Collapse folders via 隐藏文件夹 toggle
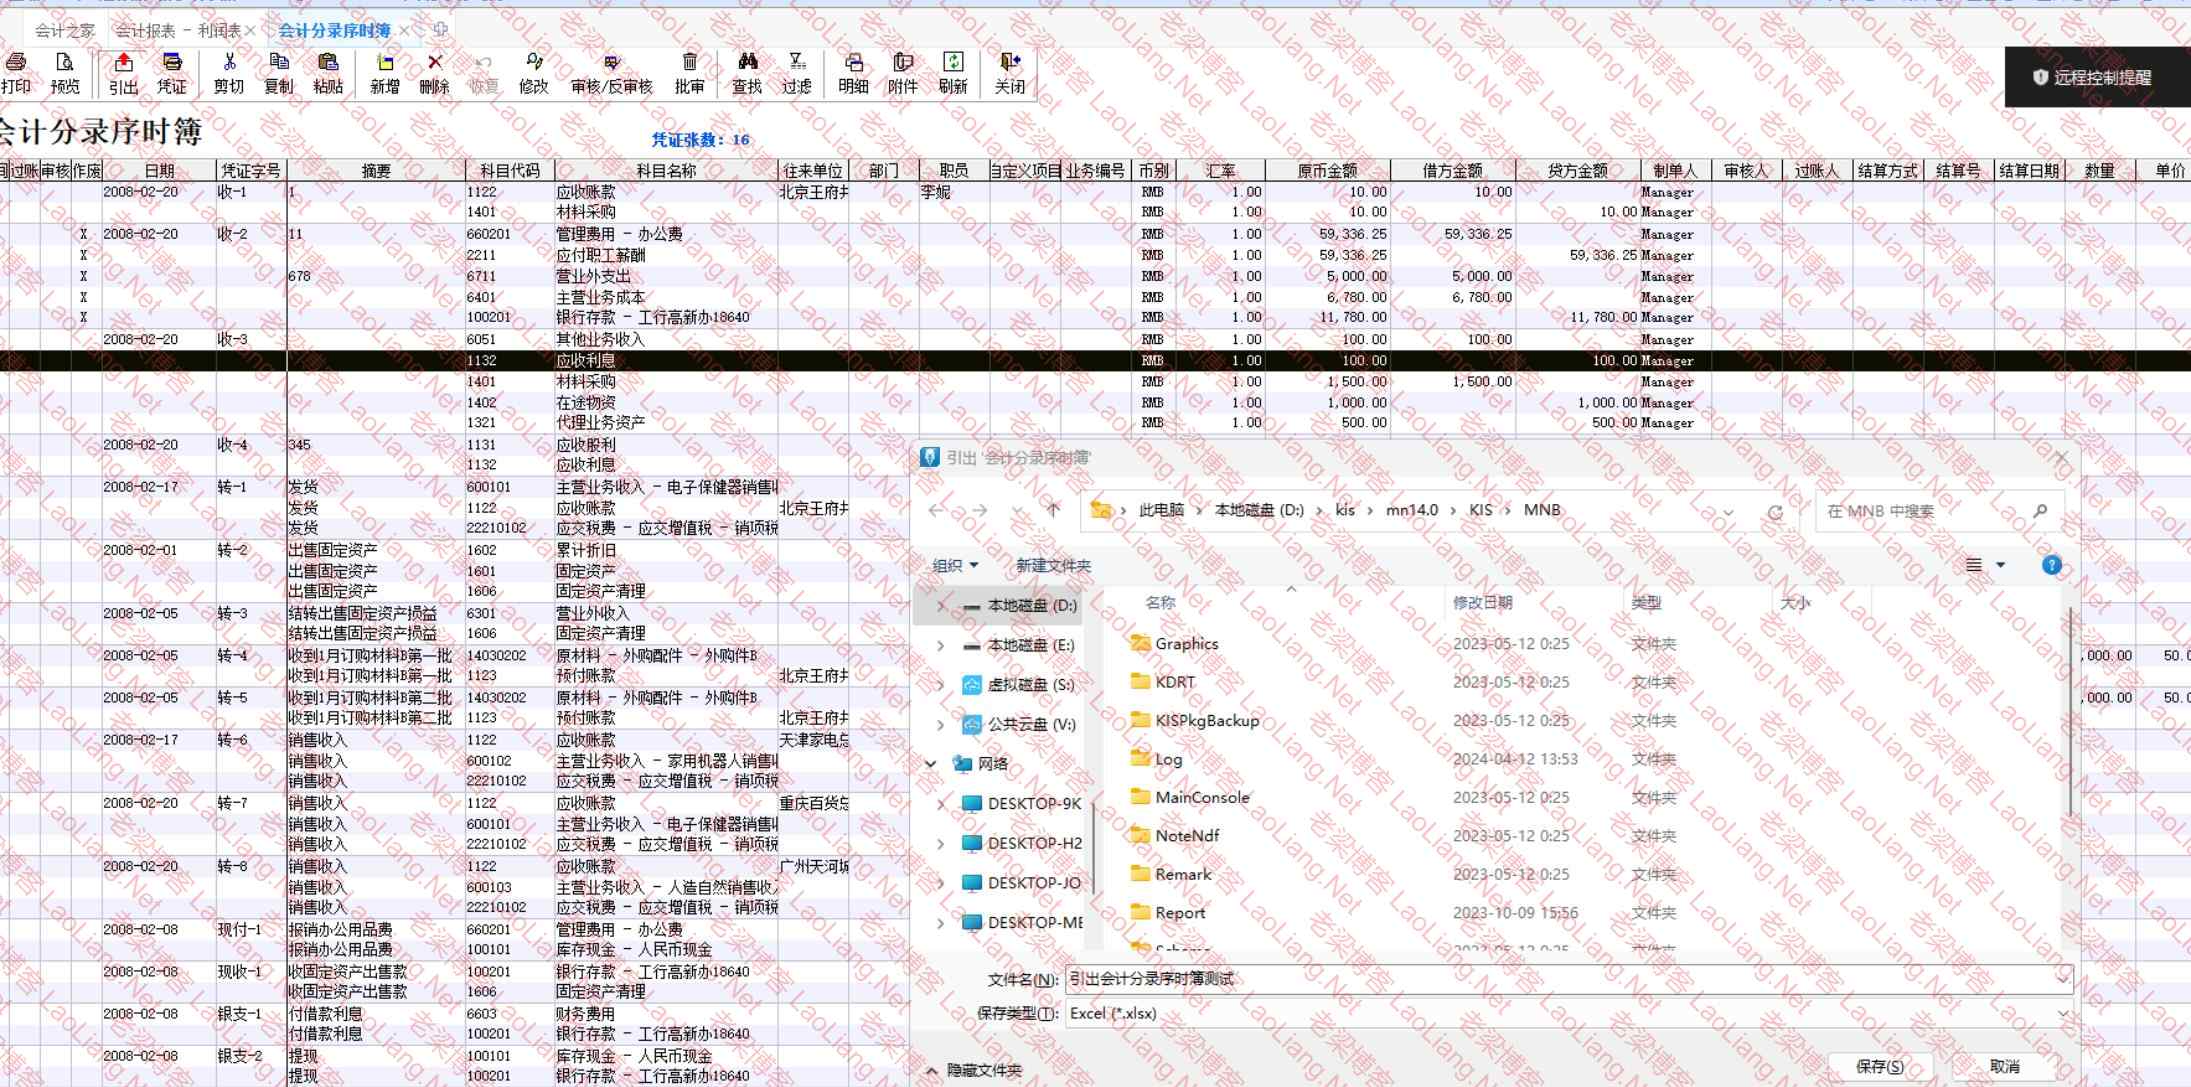The image size is (2191, 1087). point(973,1070)
